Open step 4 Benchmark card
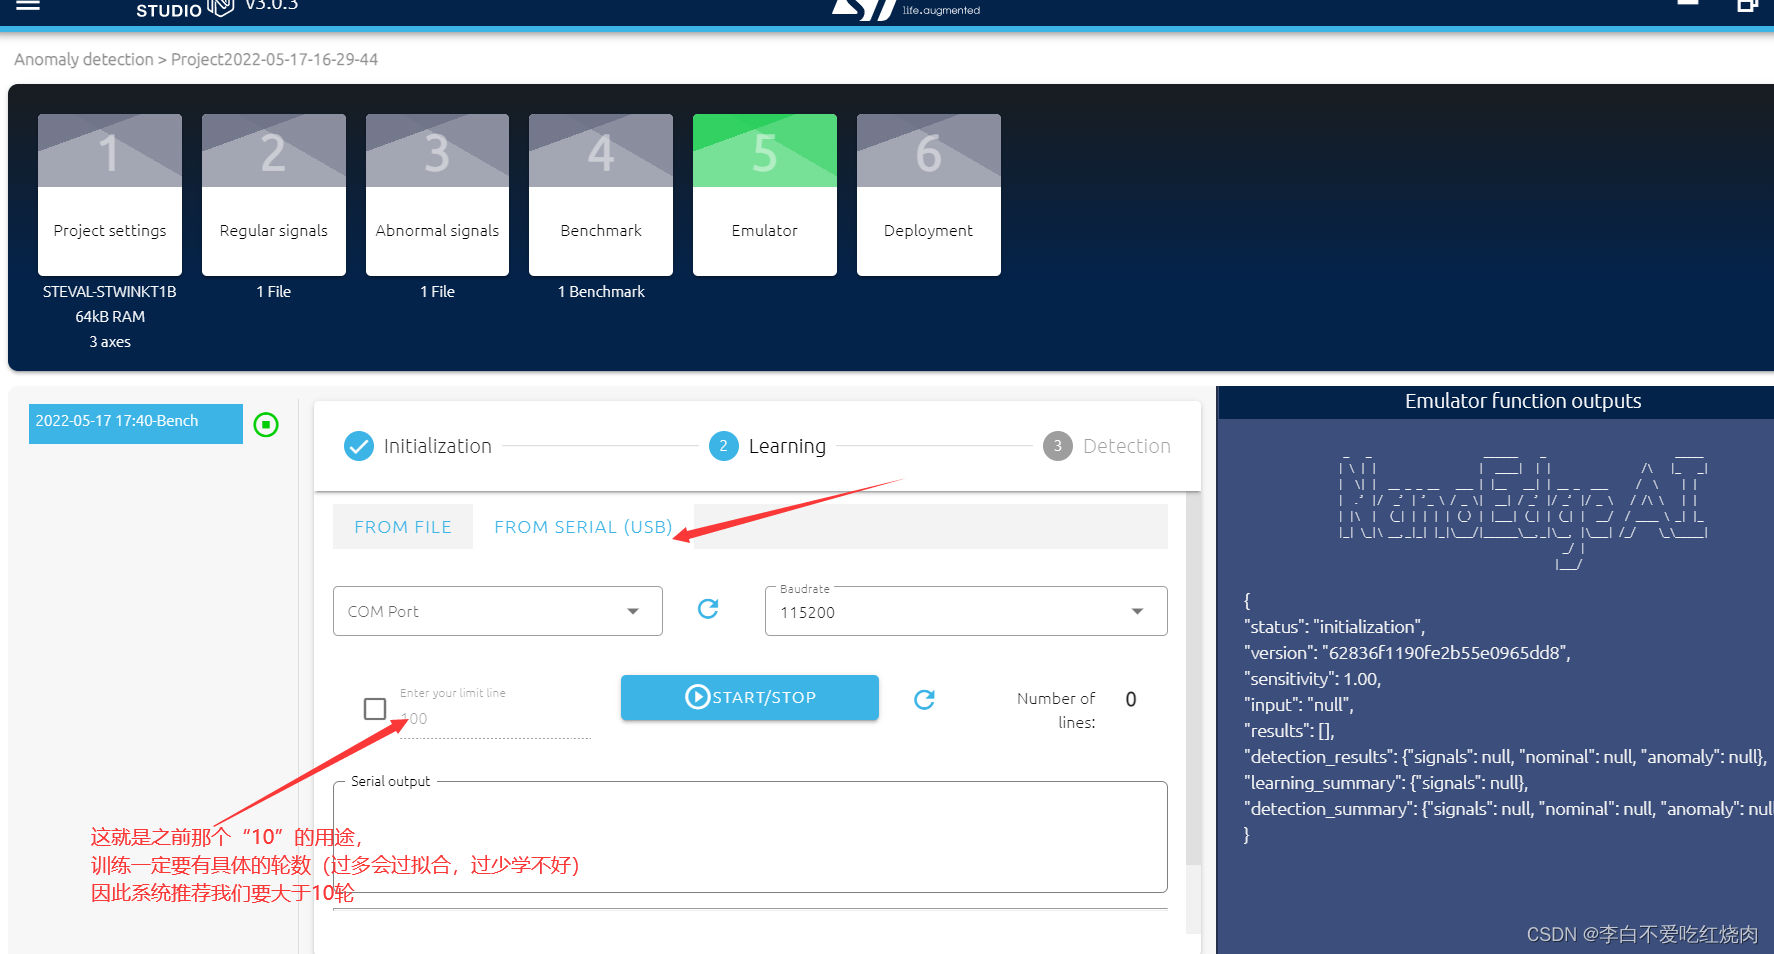This screenshot has height=954, width=1774. [x=601, y=195]
